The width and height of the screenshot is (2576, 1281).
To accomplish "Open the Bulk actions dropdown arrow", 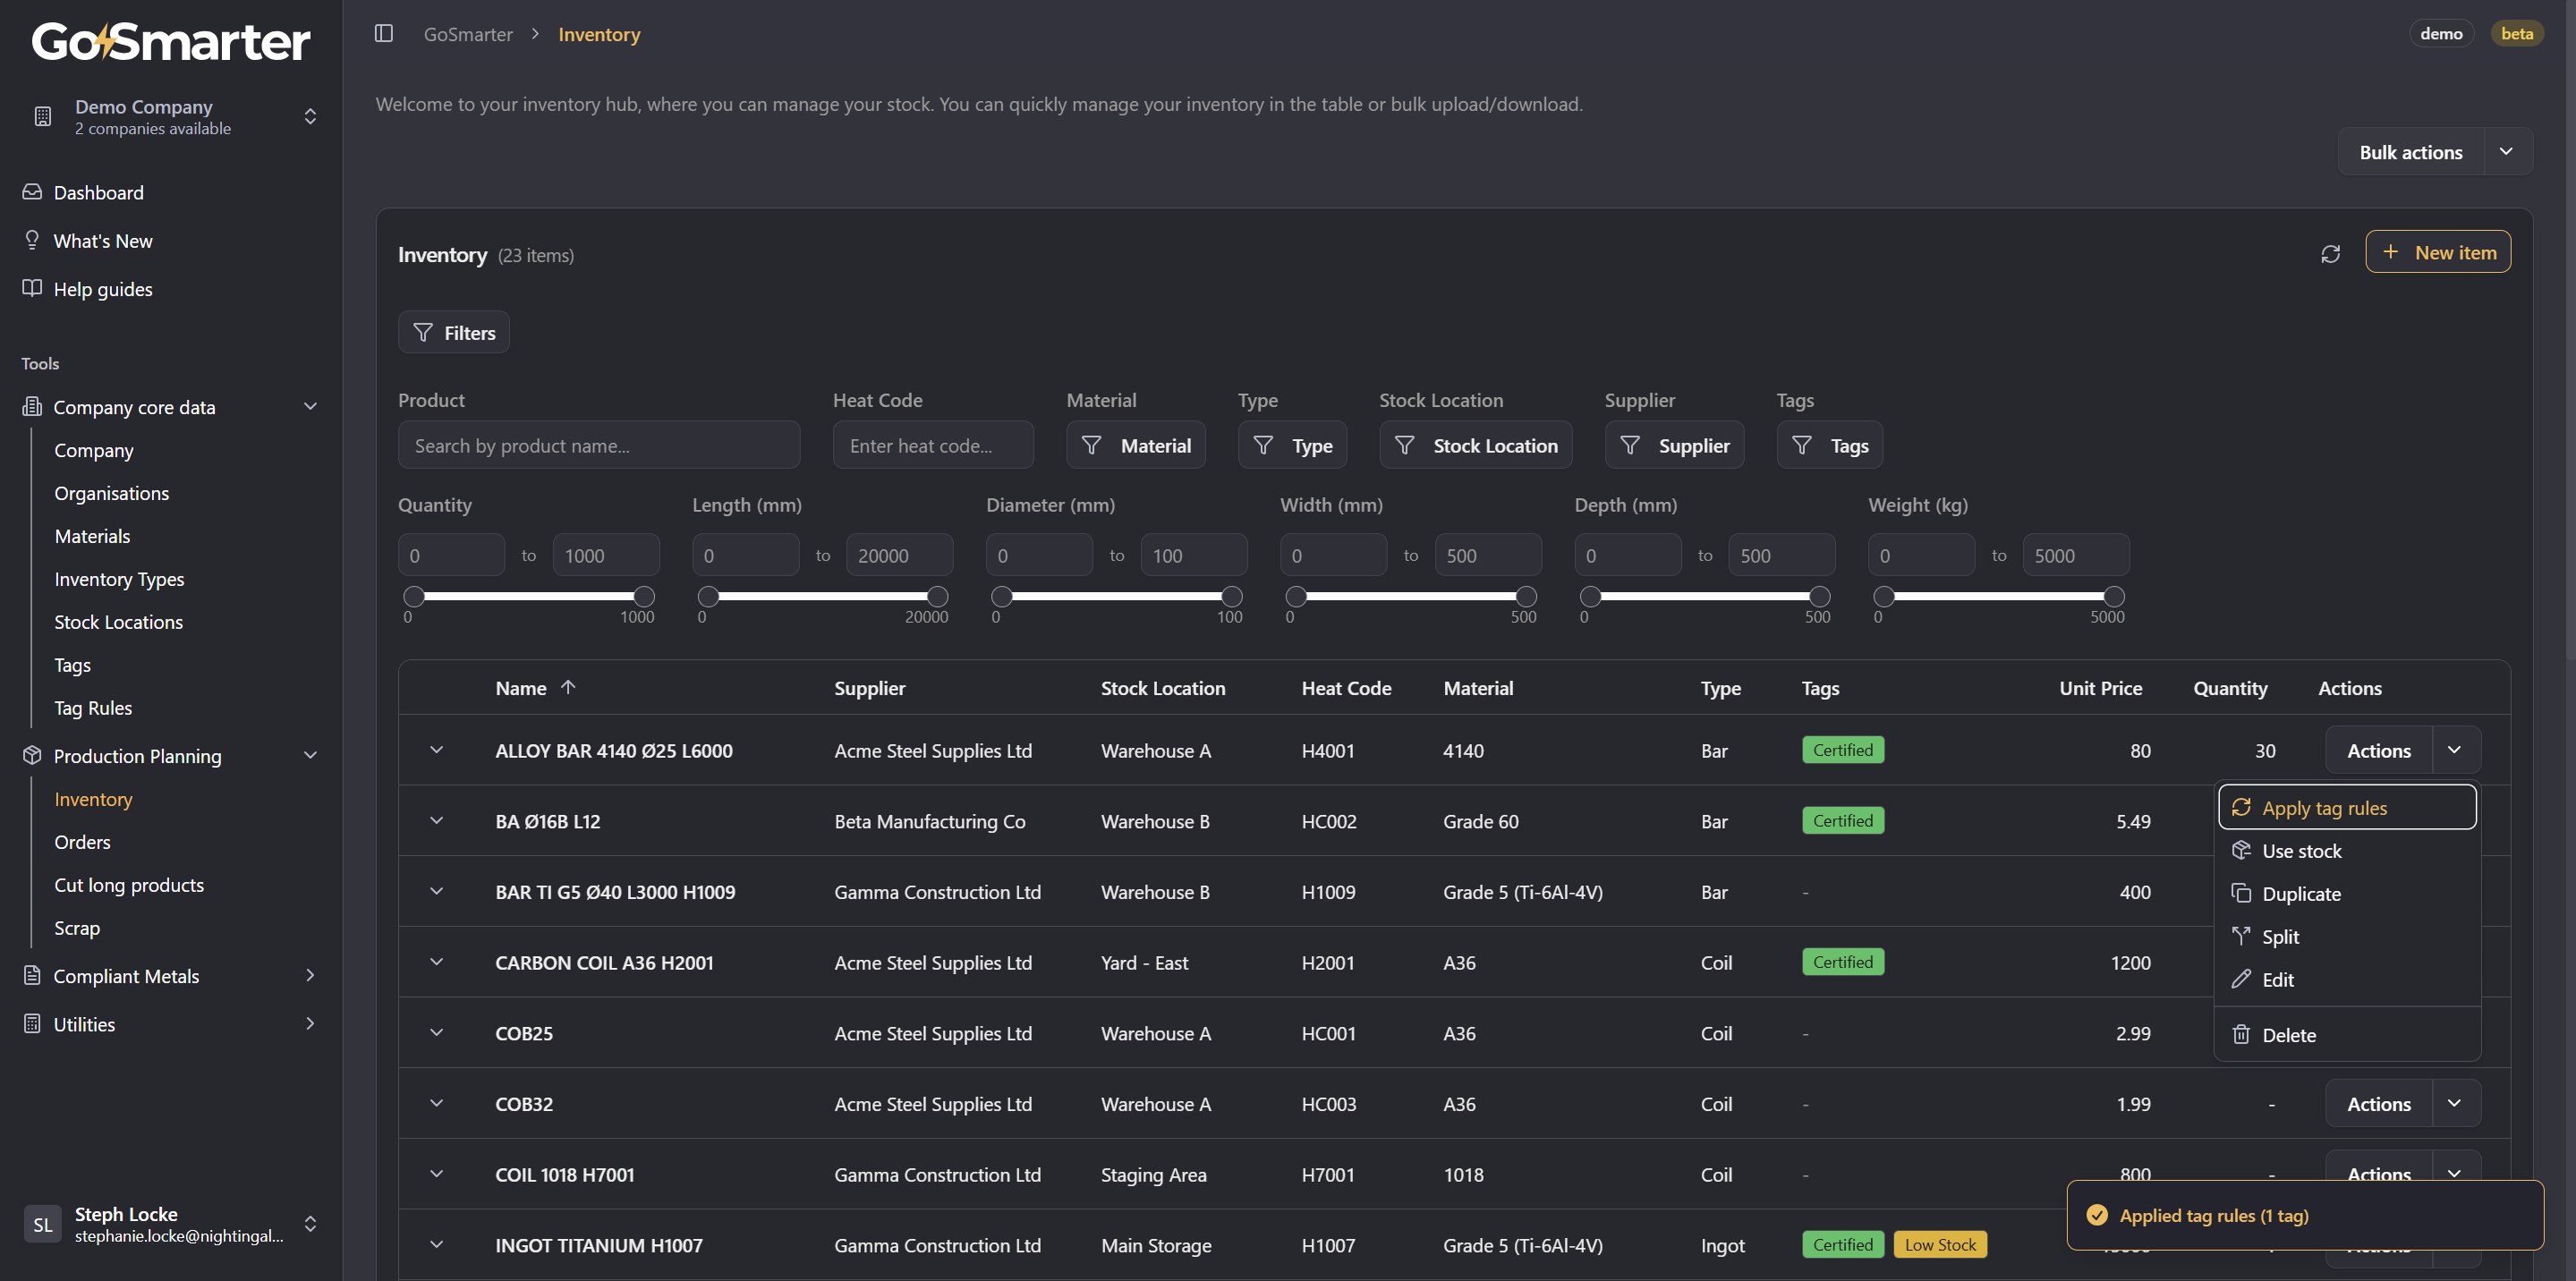I will 2506,152.
